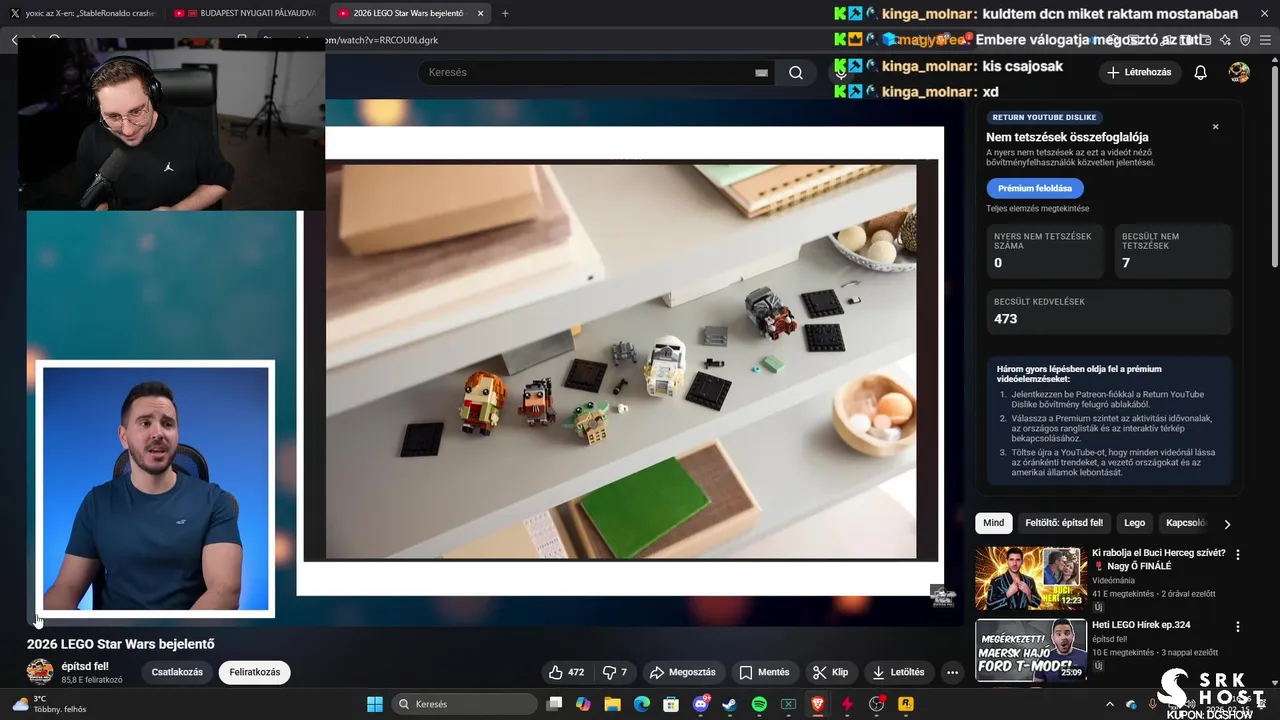1280x720 pixels.
Task: Open options for 'Heti LEGO Hírek ep.324' video
Action: 1238,627
